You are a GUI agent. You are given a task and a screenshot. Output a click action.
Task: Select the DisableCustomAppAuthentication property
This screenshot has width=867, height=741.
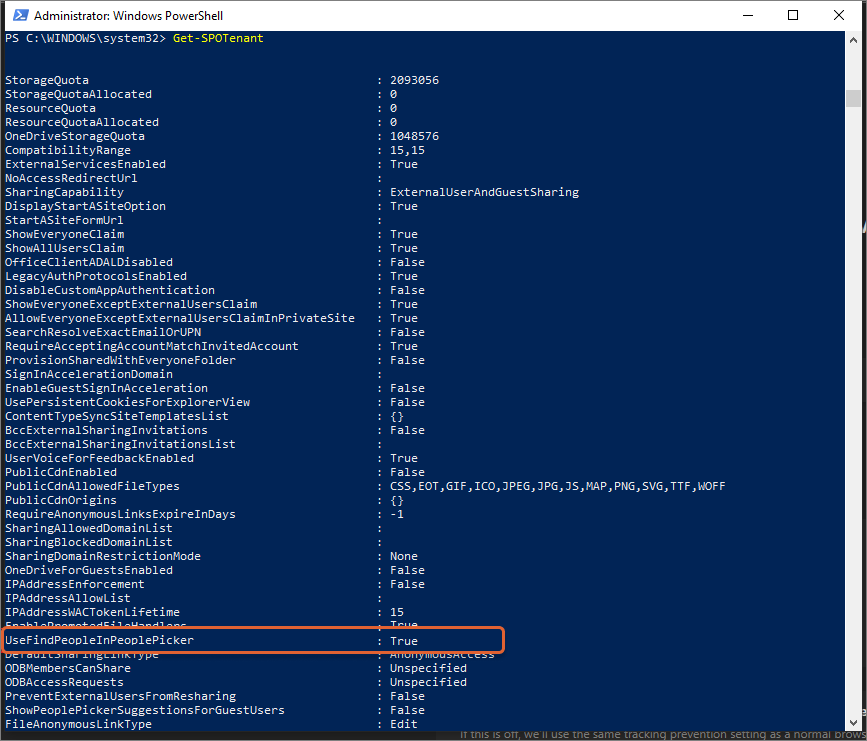tap(110, 290)
